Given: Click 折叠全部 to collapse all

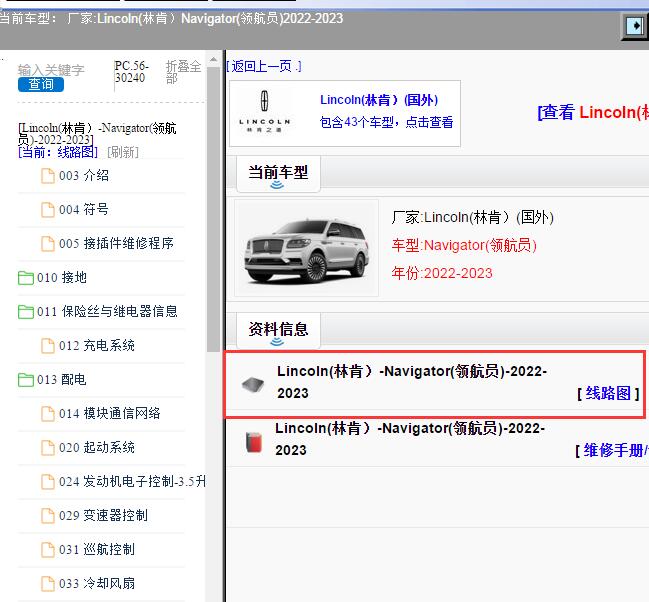Looking at the screenshot, I should pos(183,72).
